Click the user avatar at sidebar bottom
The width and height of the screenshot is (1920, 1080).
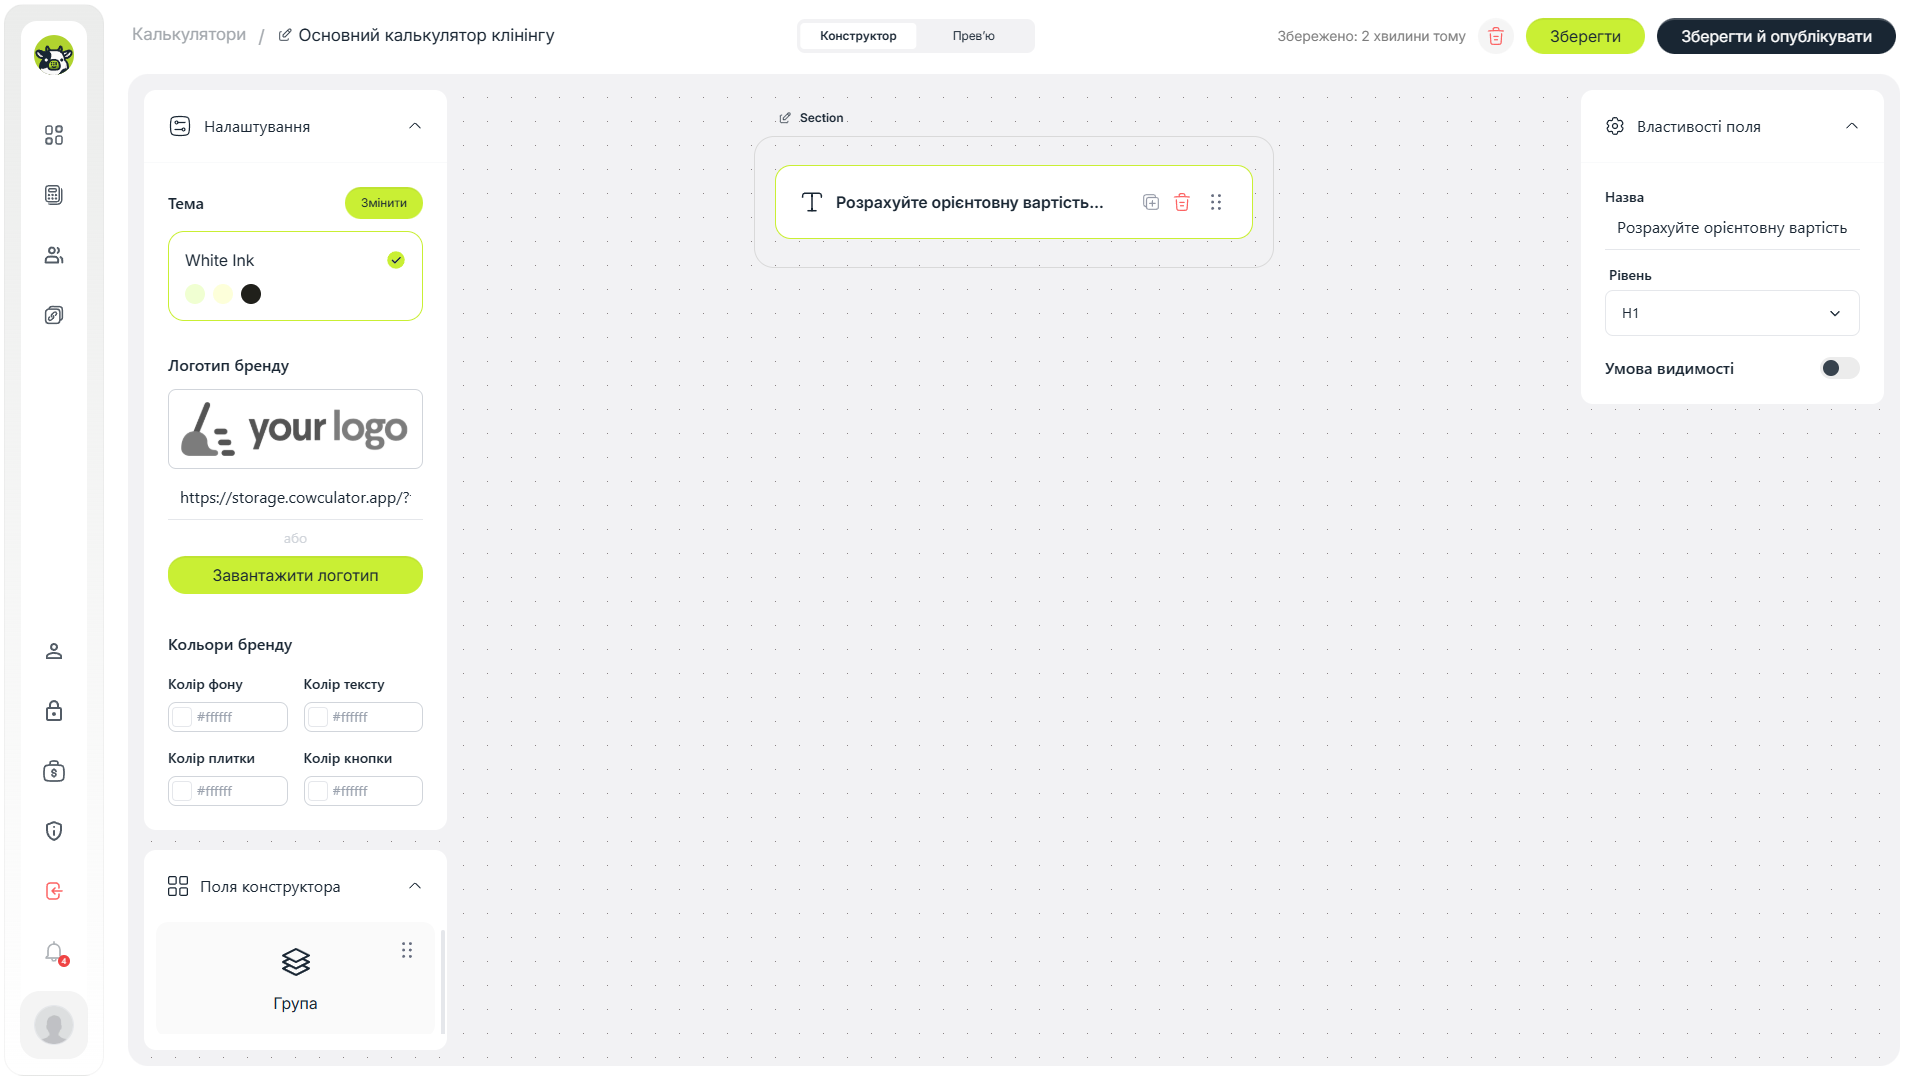(54, 1025)
